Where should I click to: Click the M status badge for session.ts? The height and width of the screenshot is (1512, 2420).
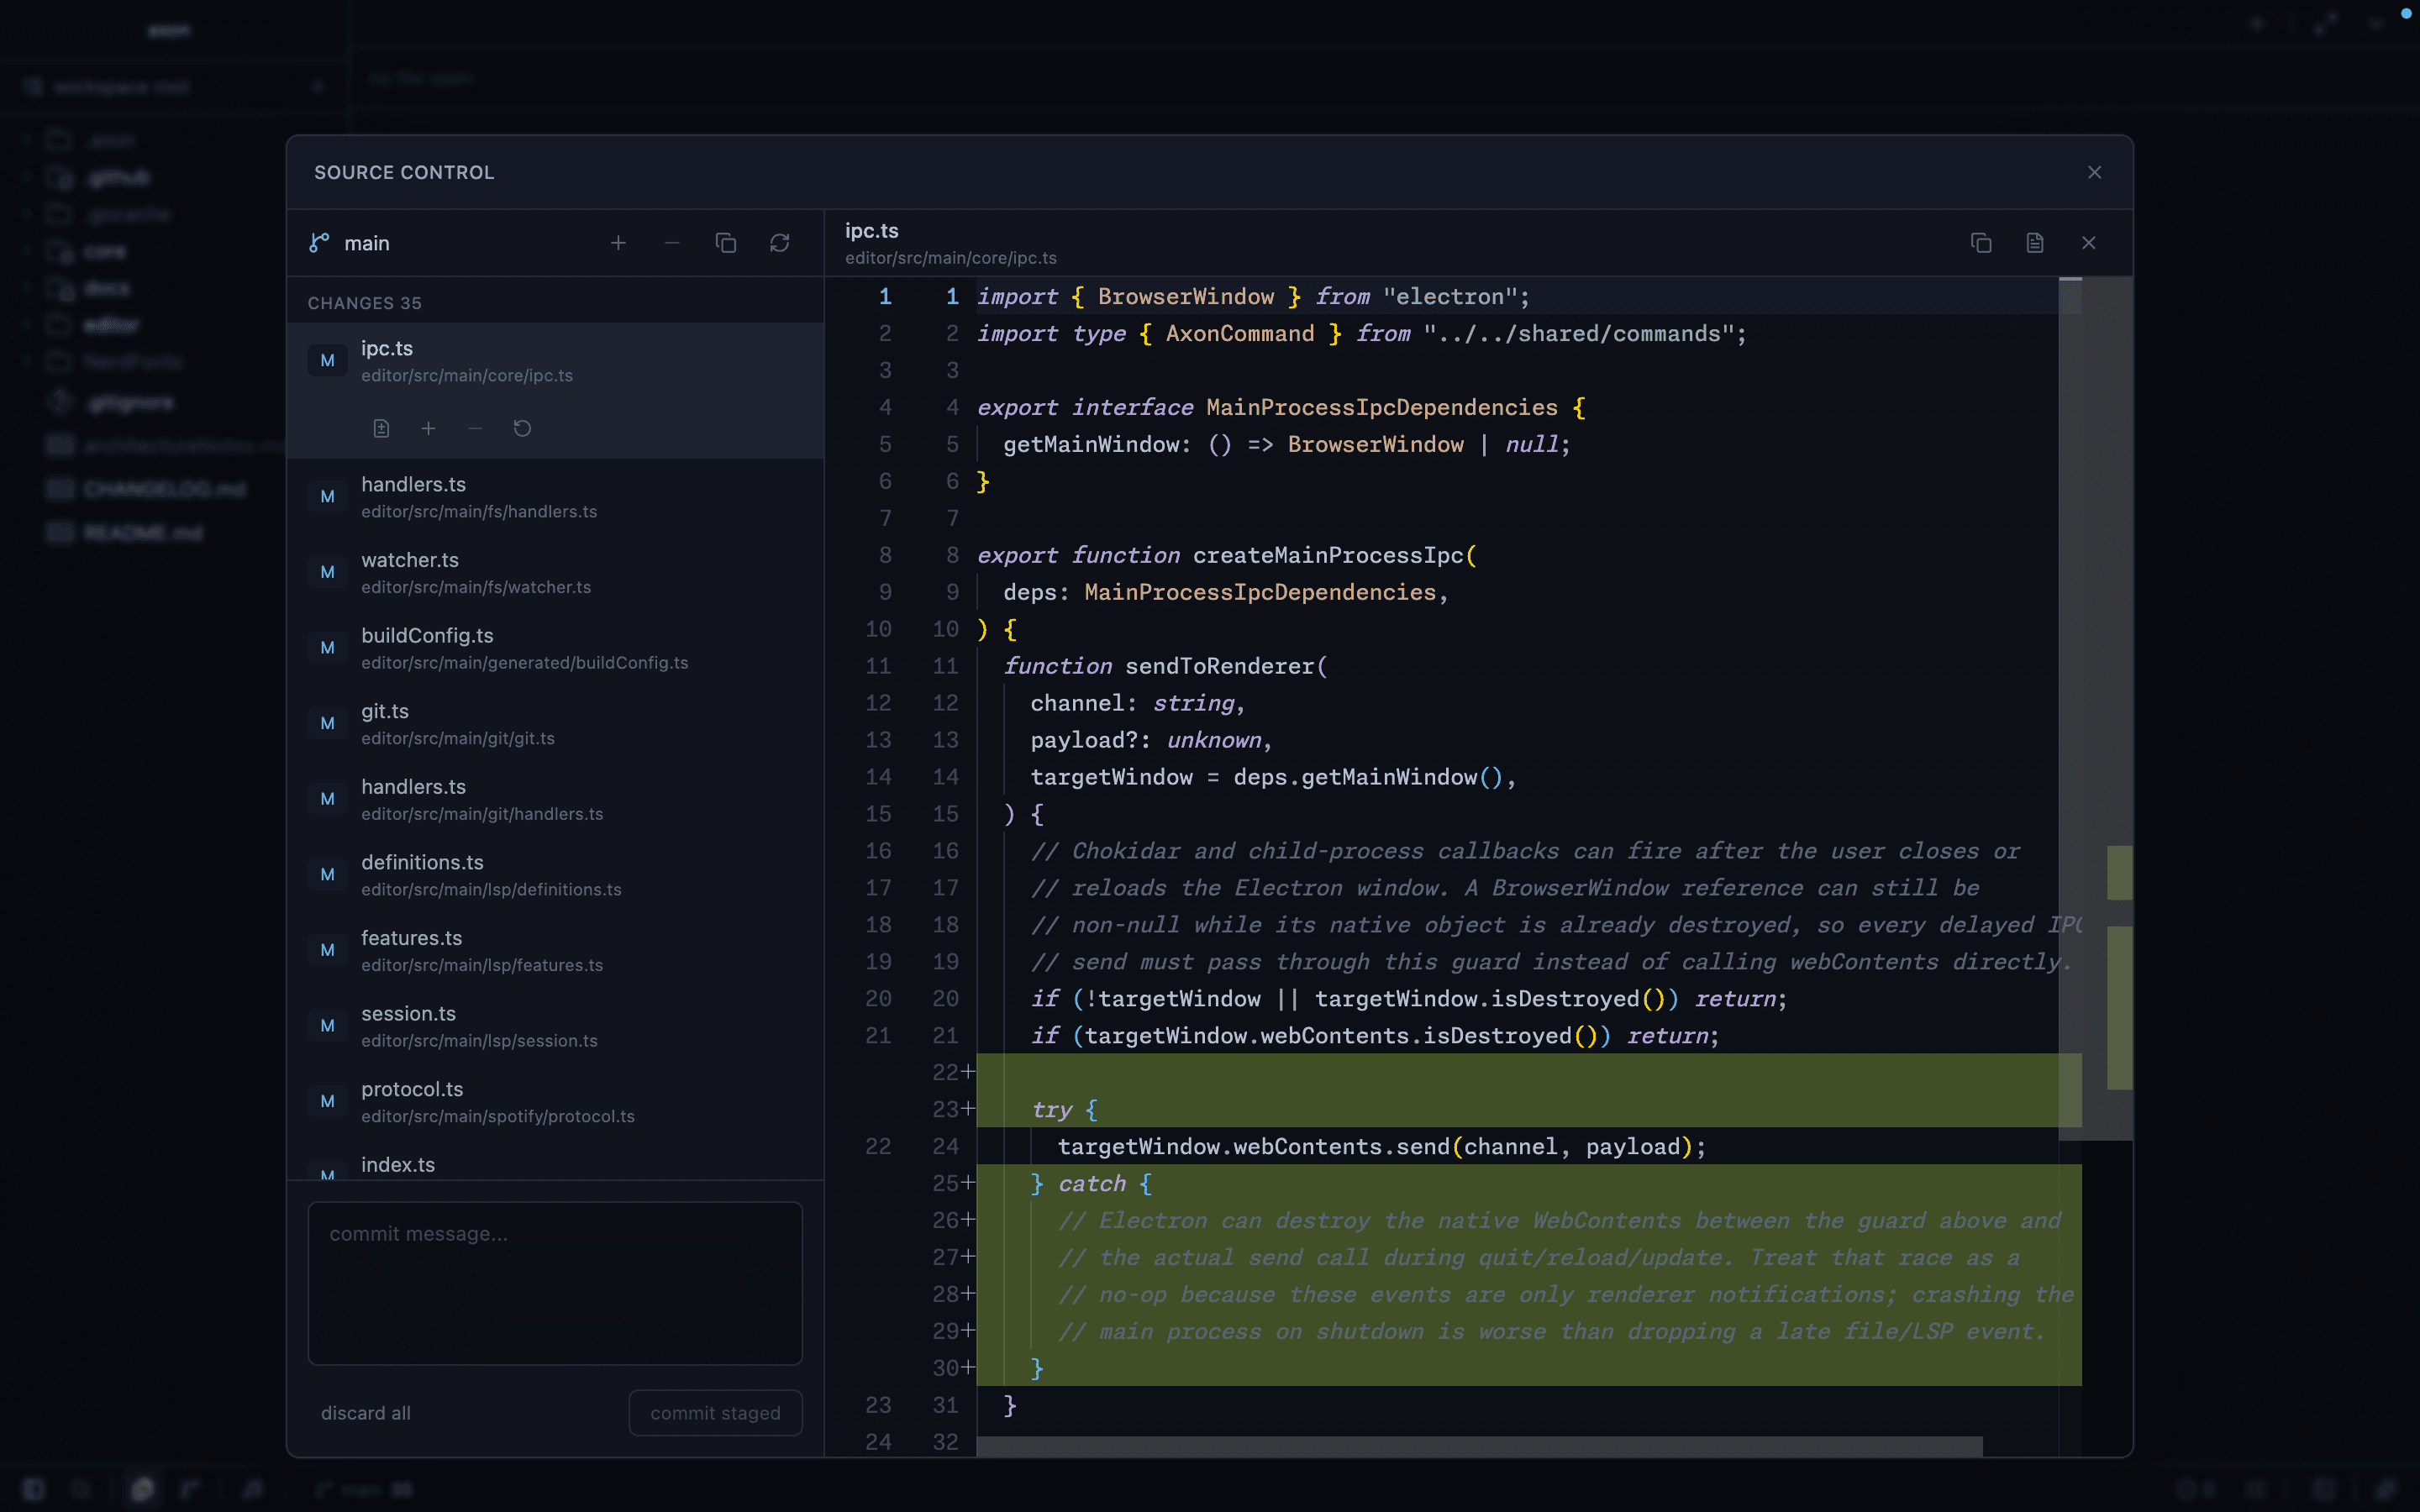tap(327, 1026)
